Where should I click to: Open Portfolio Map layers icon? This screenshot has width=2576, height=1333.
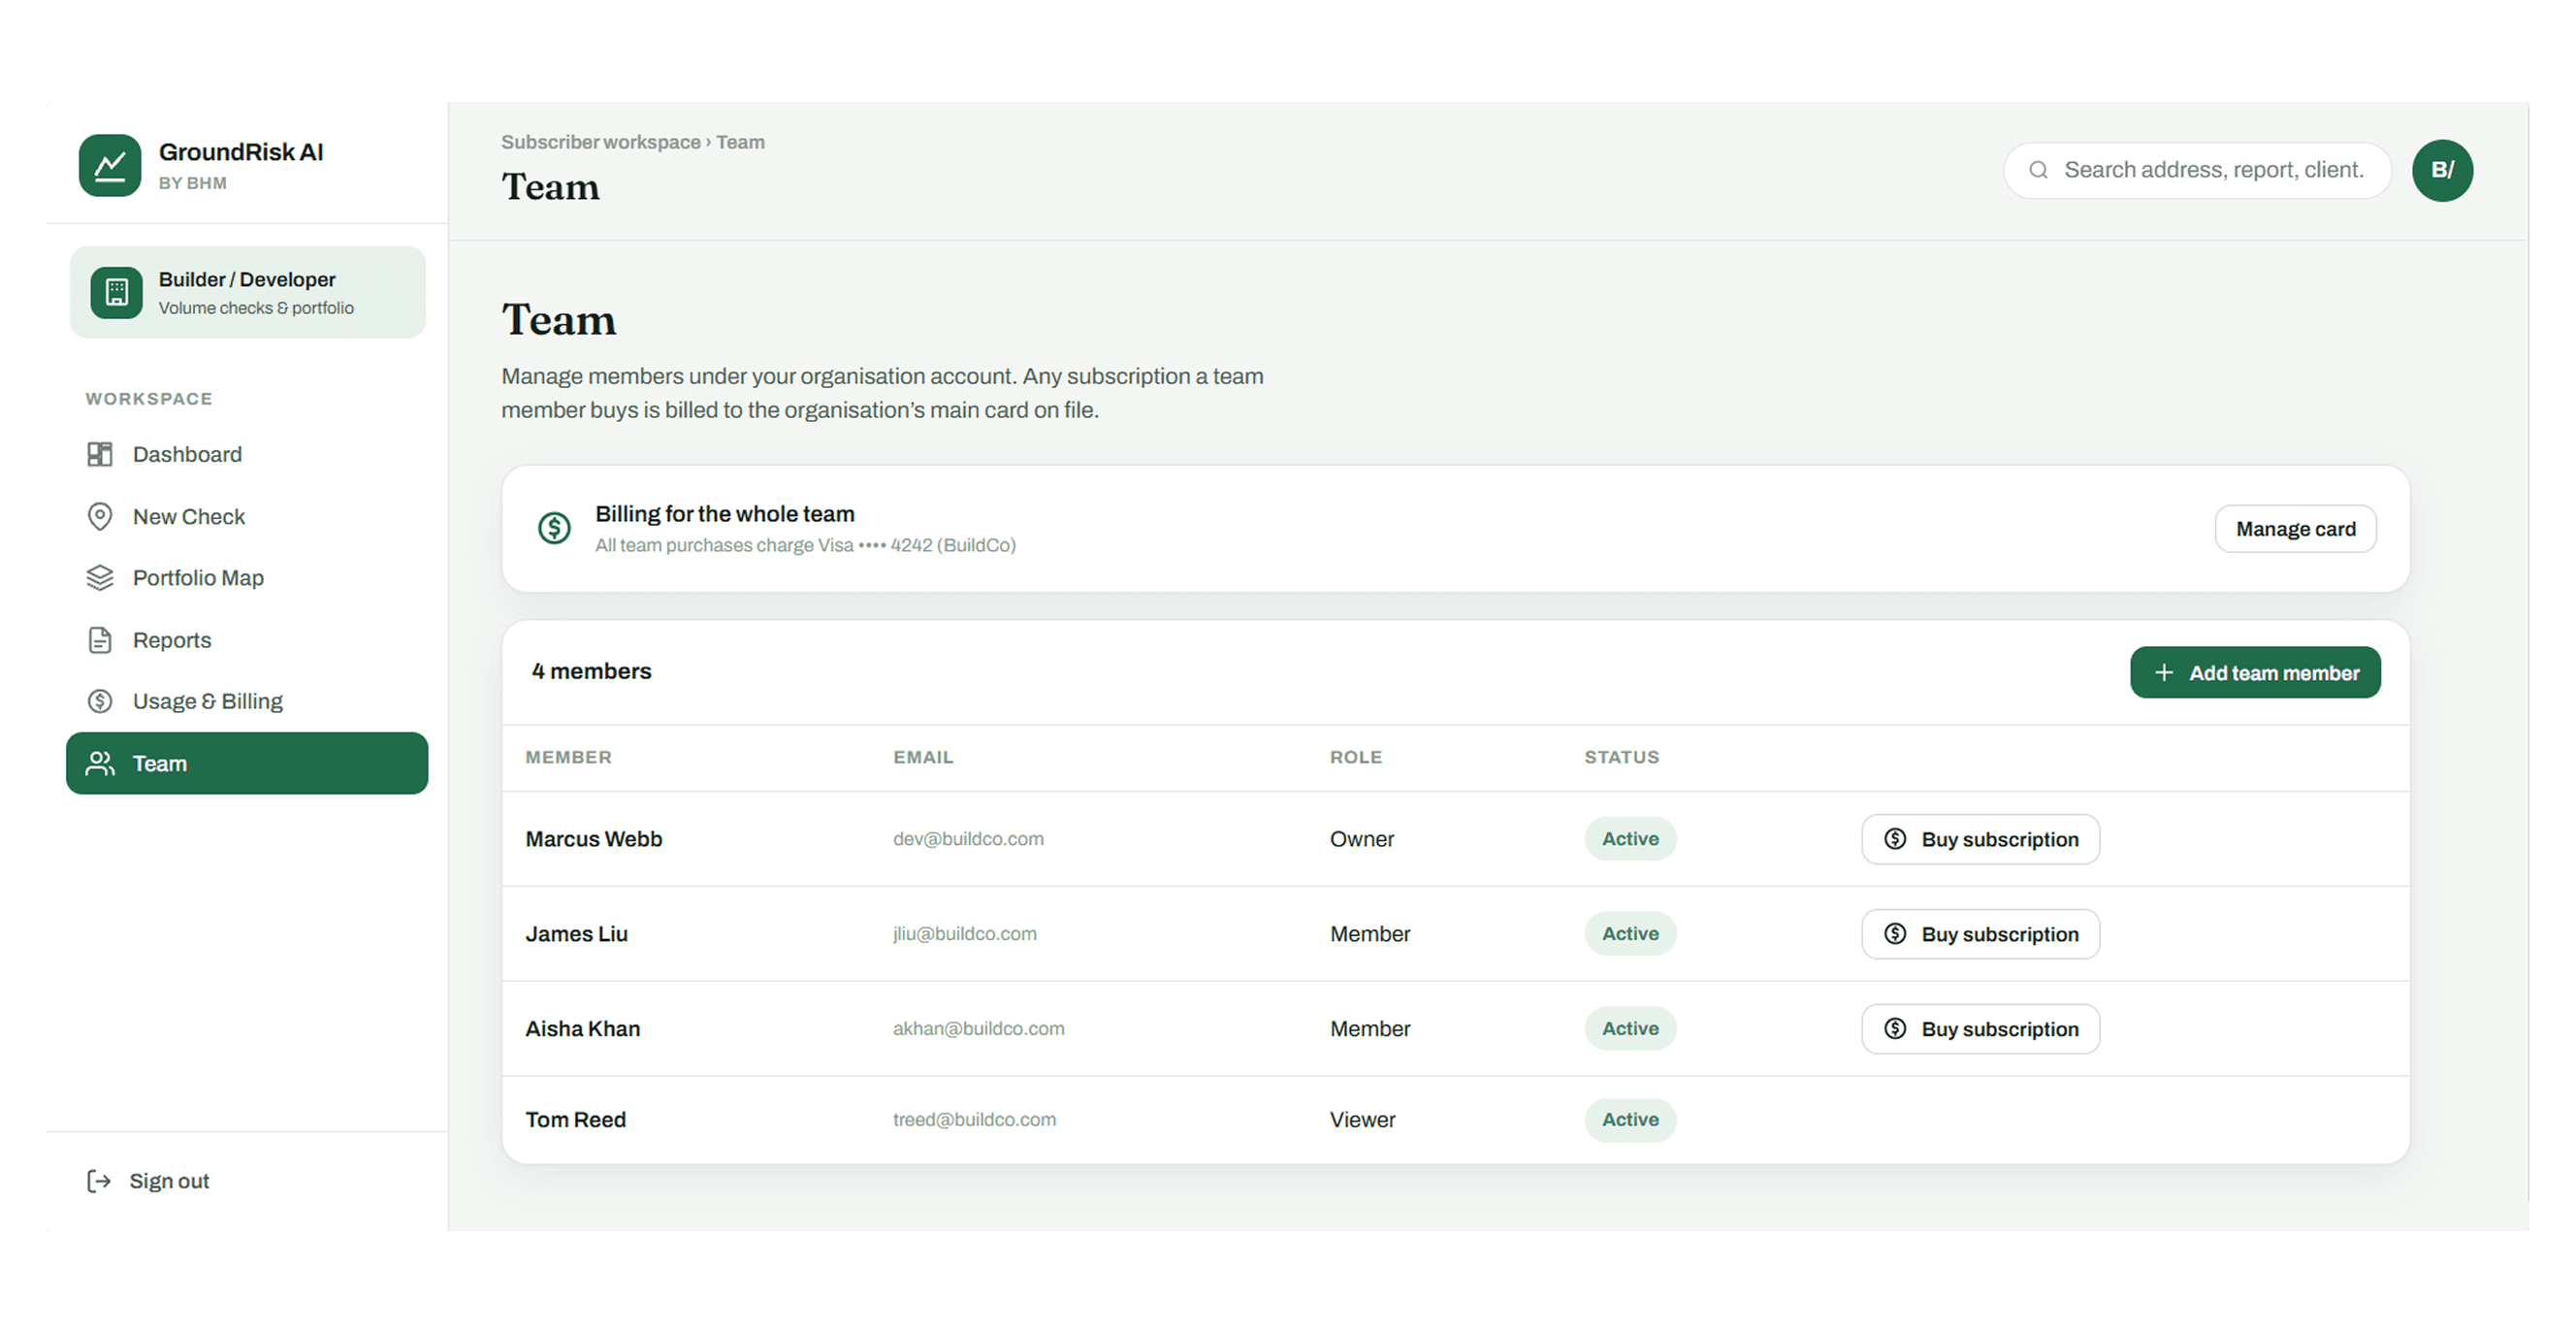[x=100, y=578]
